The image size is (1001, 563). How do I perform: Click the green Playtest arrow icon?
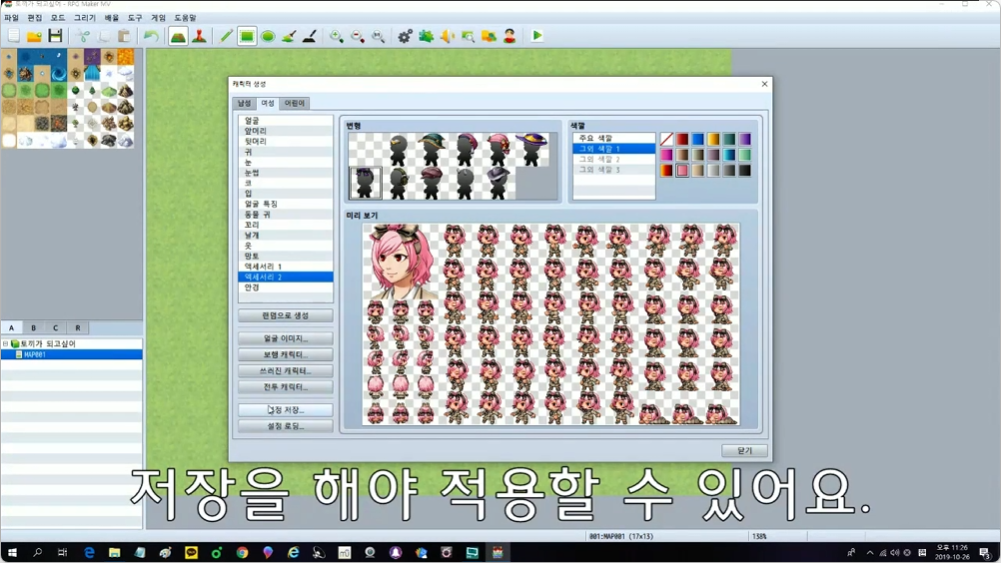pyautogui.click(x=537, y=36)
